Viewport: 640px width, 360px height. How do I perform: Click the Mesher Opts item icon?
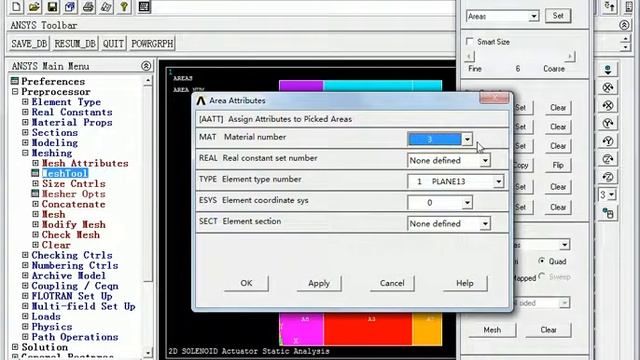click(x=36, y=194)
